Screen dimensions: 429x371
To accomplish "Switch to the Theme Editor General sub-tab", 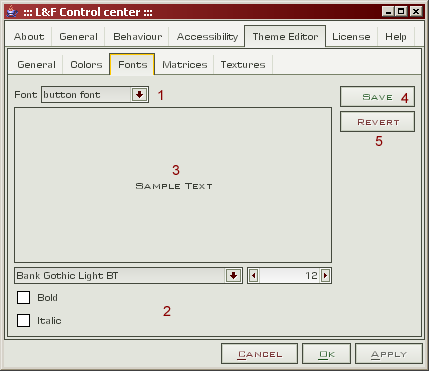I will click(x=36, y=64).
